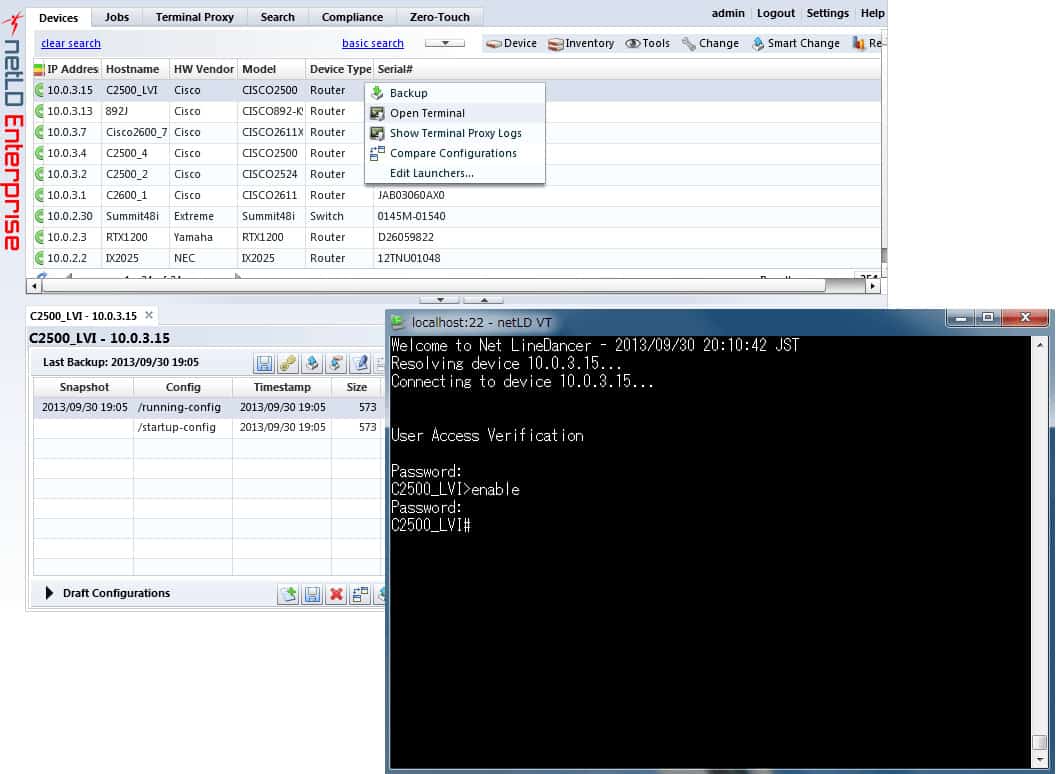Viewport: 1056px width, 774px height.
Task: Close the C2500_LVI - 10.0.3.15 tab
Action: (x=149, y=315)
